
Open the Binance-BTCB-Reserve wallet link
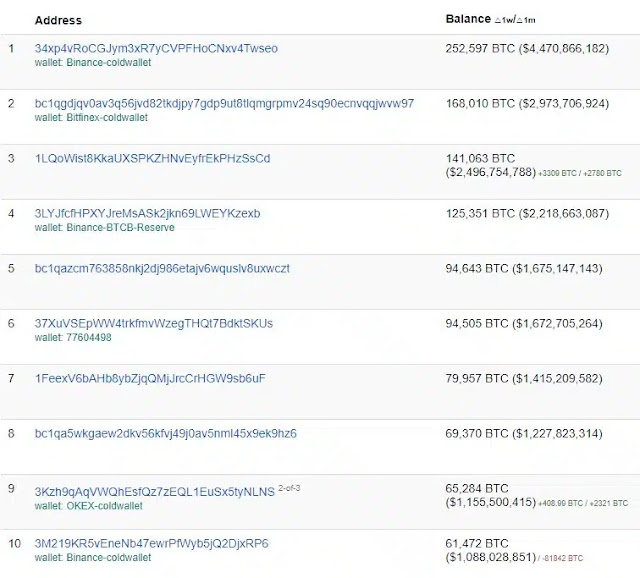pyautogui.click(x=120, y=227)
